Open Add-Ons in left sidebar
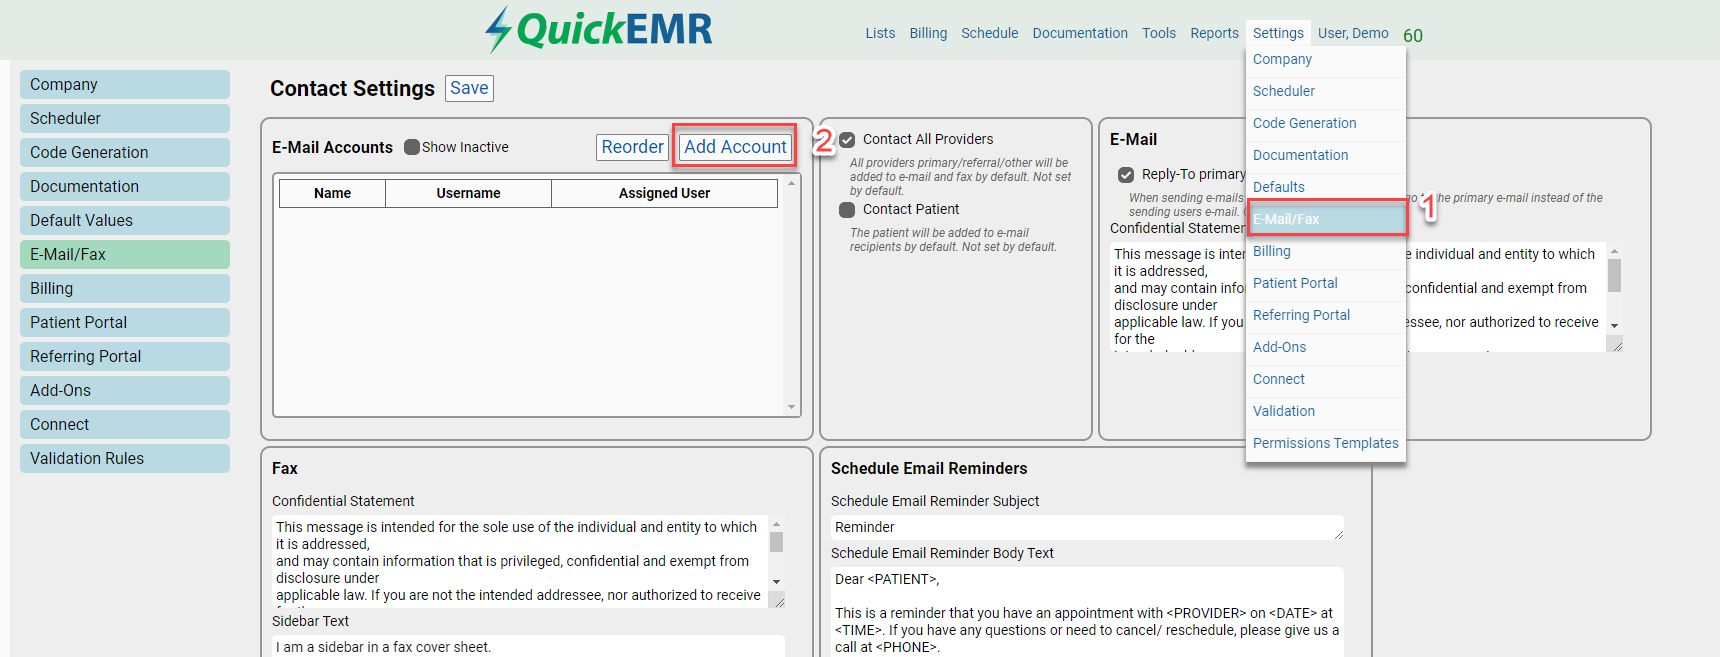The width and height of the screenshot is (1720, 657). 125,391
